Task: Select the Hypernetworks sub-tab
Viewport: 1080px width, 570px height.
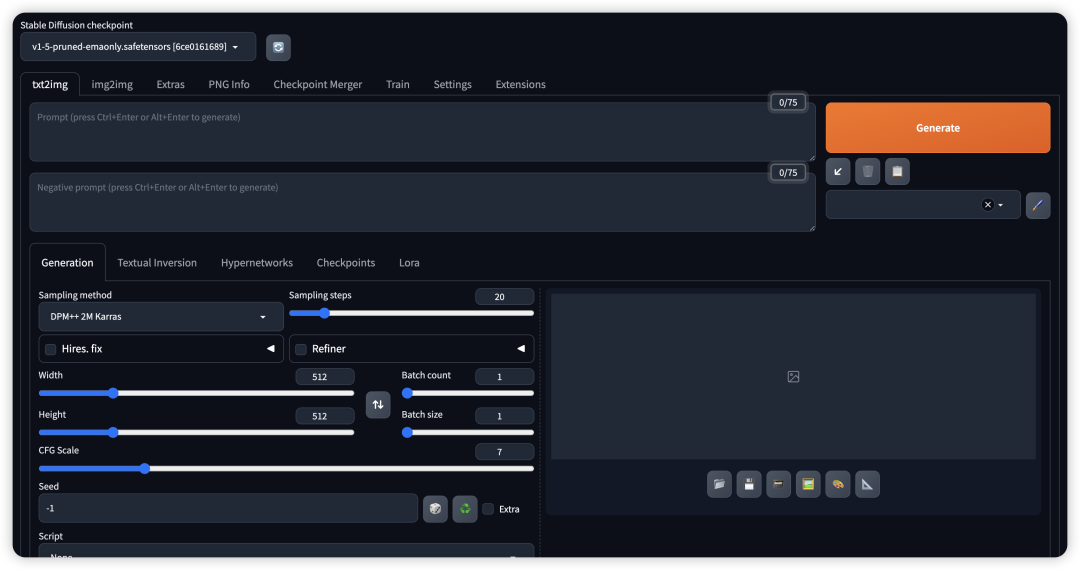Action: [x=257, y=262]
